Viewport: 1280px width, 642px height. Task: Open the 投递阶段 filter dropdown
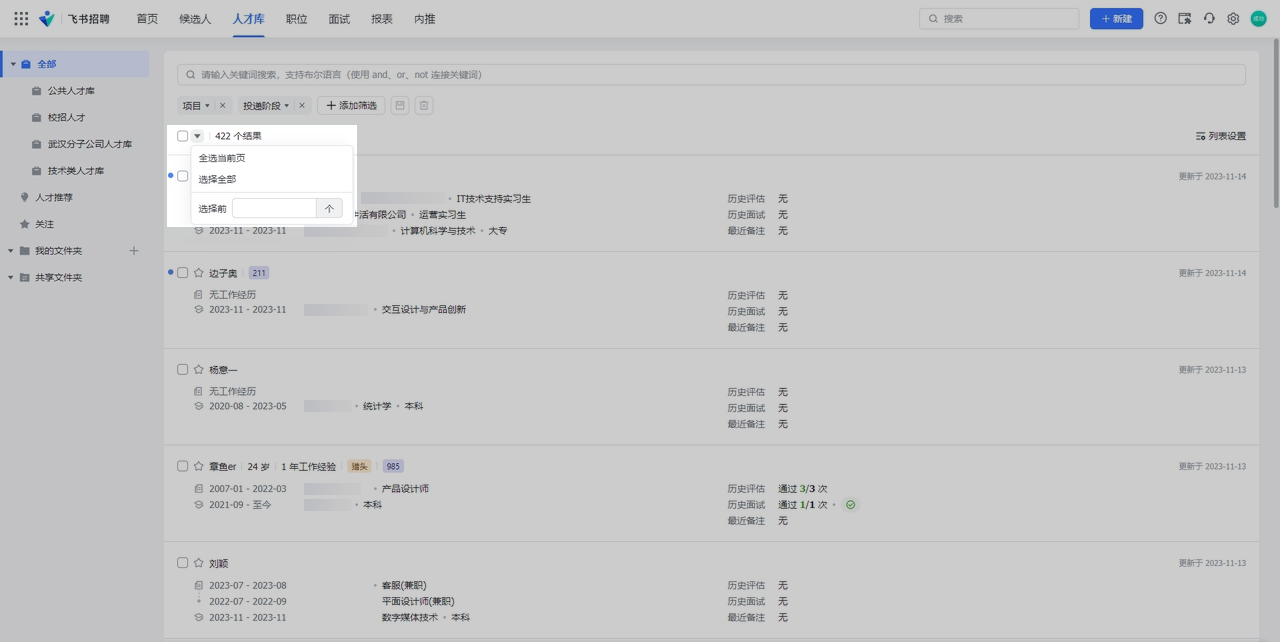point(266,106)
